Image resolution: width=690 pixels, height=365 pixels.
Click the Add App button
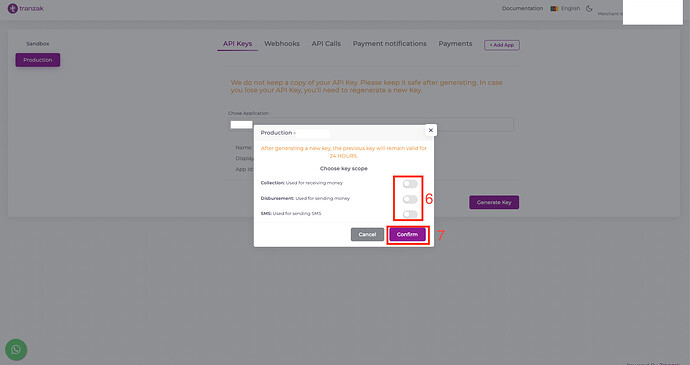502,45
